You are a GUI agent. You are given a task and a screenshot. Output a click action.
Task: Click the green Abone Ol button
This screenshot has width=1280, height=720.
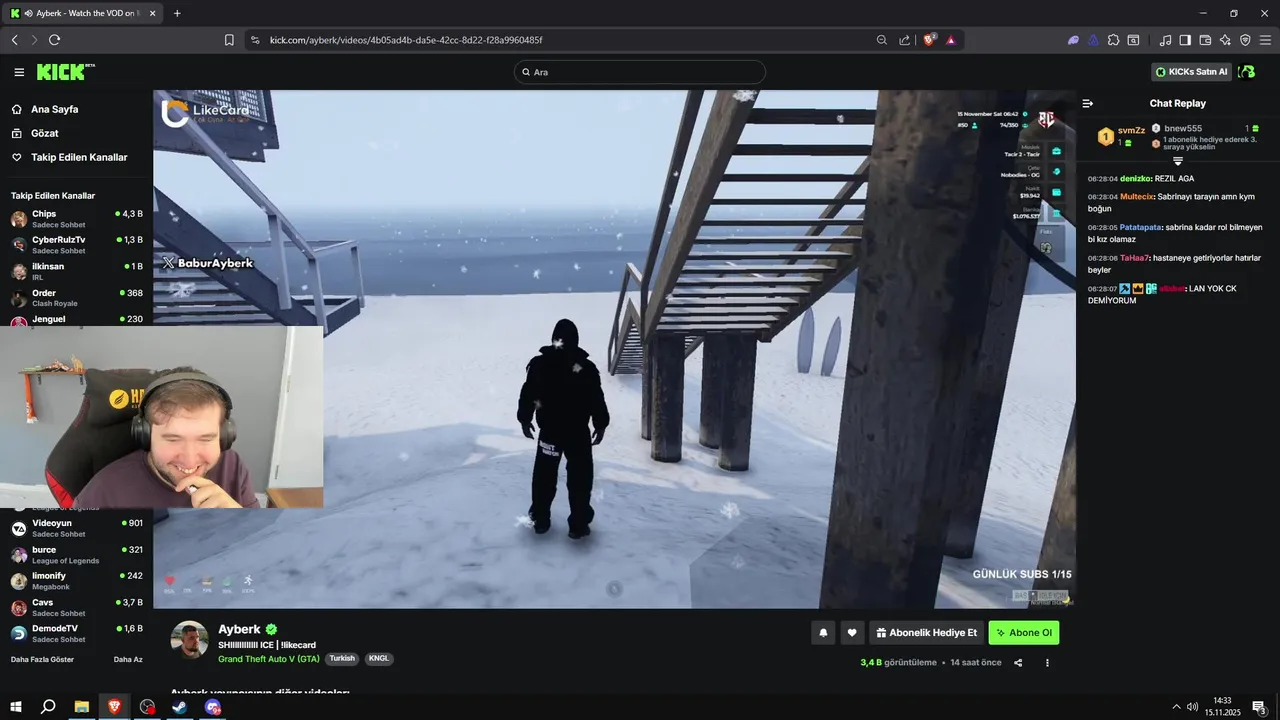coord(1024,633)
